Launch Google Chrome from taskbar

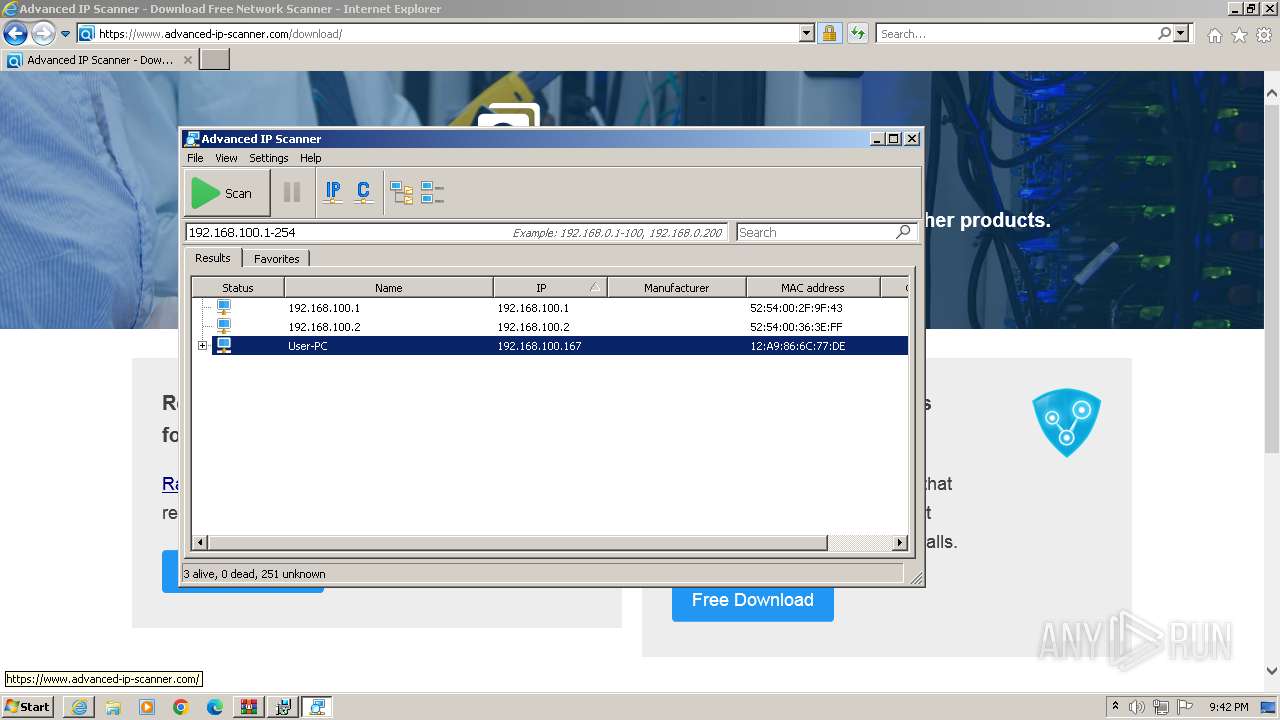(x=181, y=707)
